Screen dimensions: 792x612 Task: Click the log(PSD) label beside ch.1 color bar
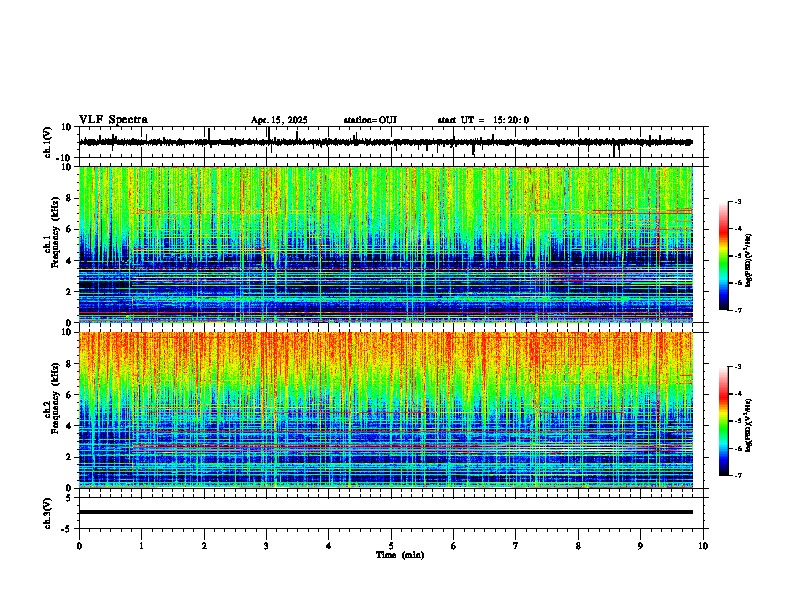tap(749, 261)
